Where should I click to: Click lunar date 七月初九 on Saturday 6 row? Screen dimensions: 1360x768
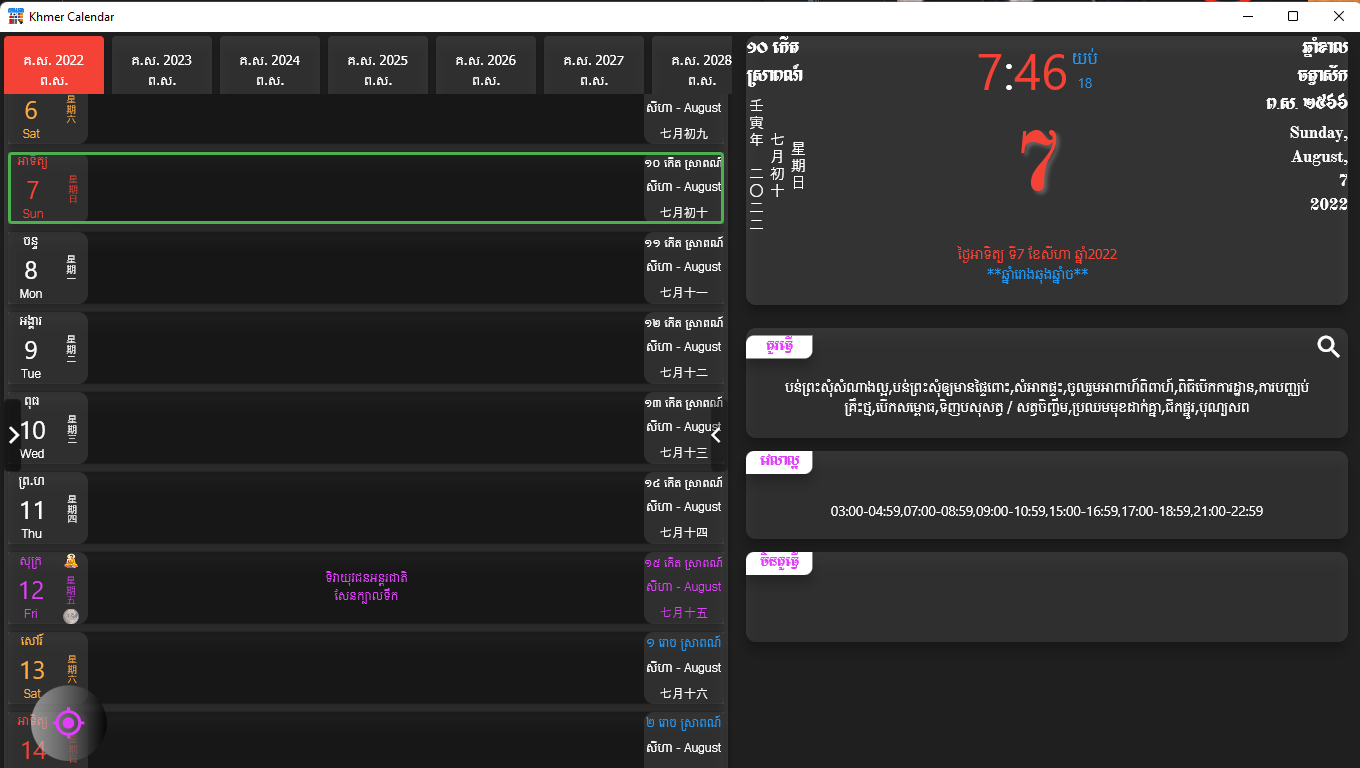click(x=684, y=132)
